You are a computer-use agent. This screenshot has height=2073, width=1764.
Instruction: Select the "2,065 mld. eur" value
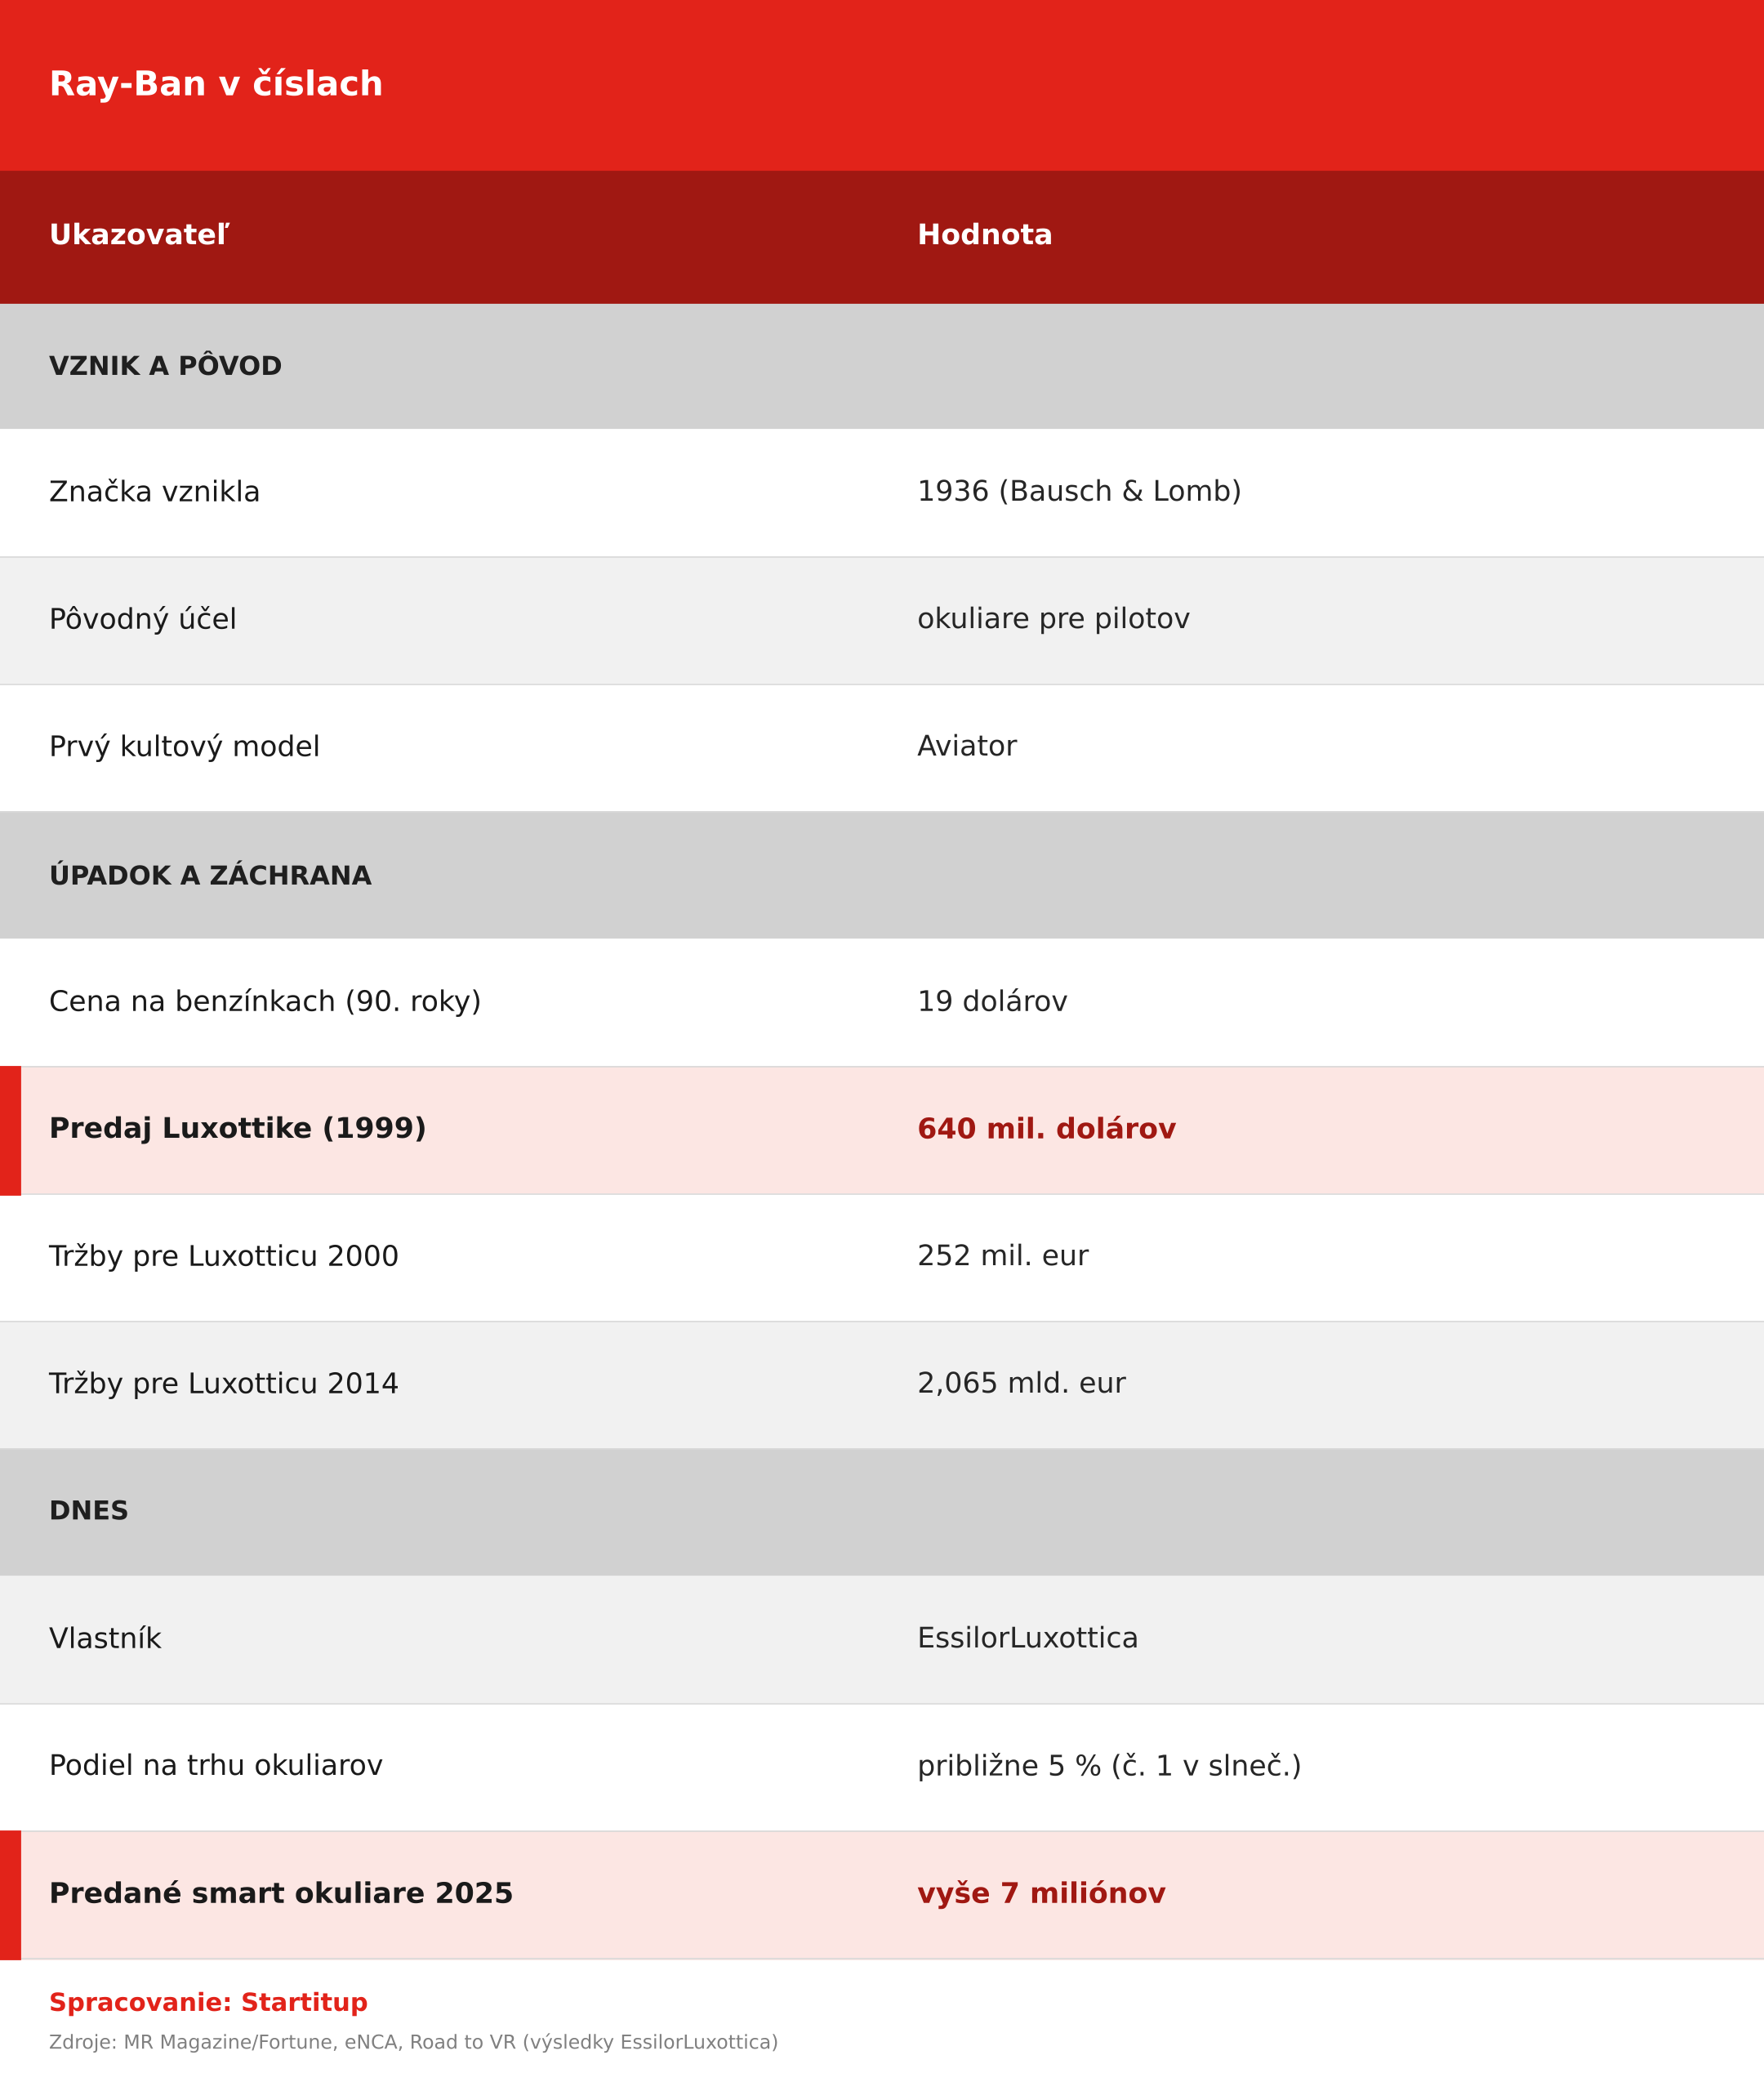pyautogui.click(x=1021, y=1385)
